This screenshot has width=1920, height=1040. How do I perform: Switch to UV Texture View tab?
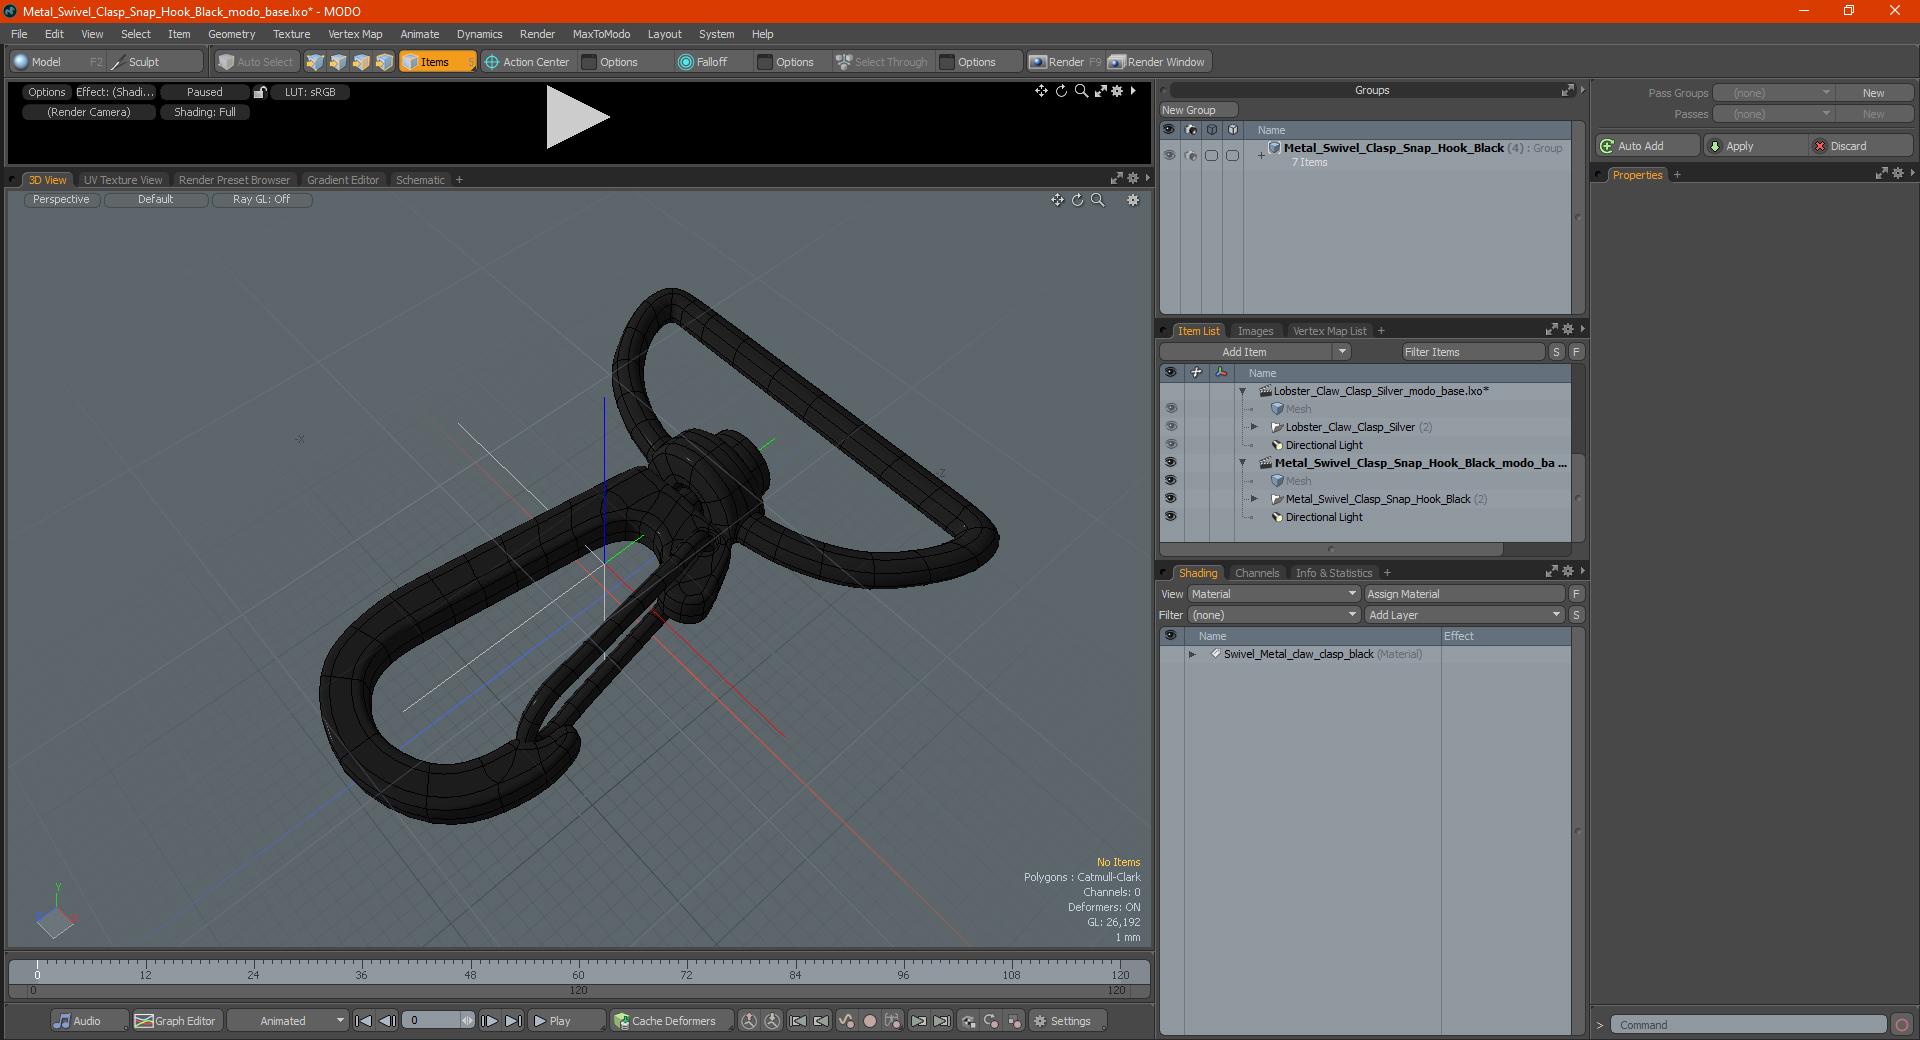(x=123, y=180)
